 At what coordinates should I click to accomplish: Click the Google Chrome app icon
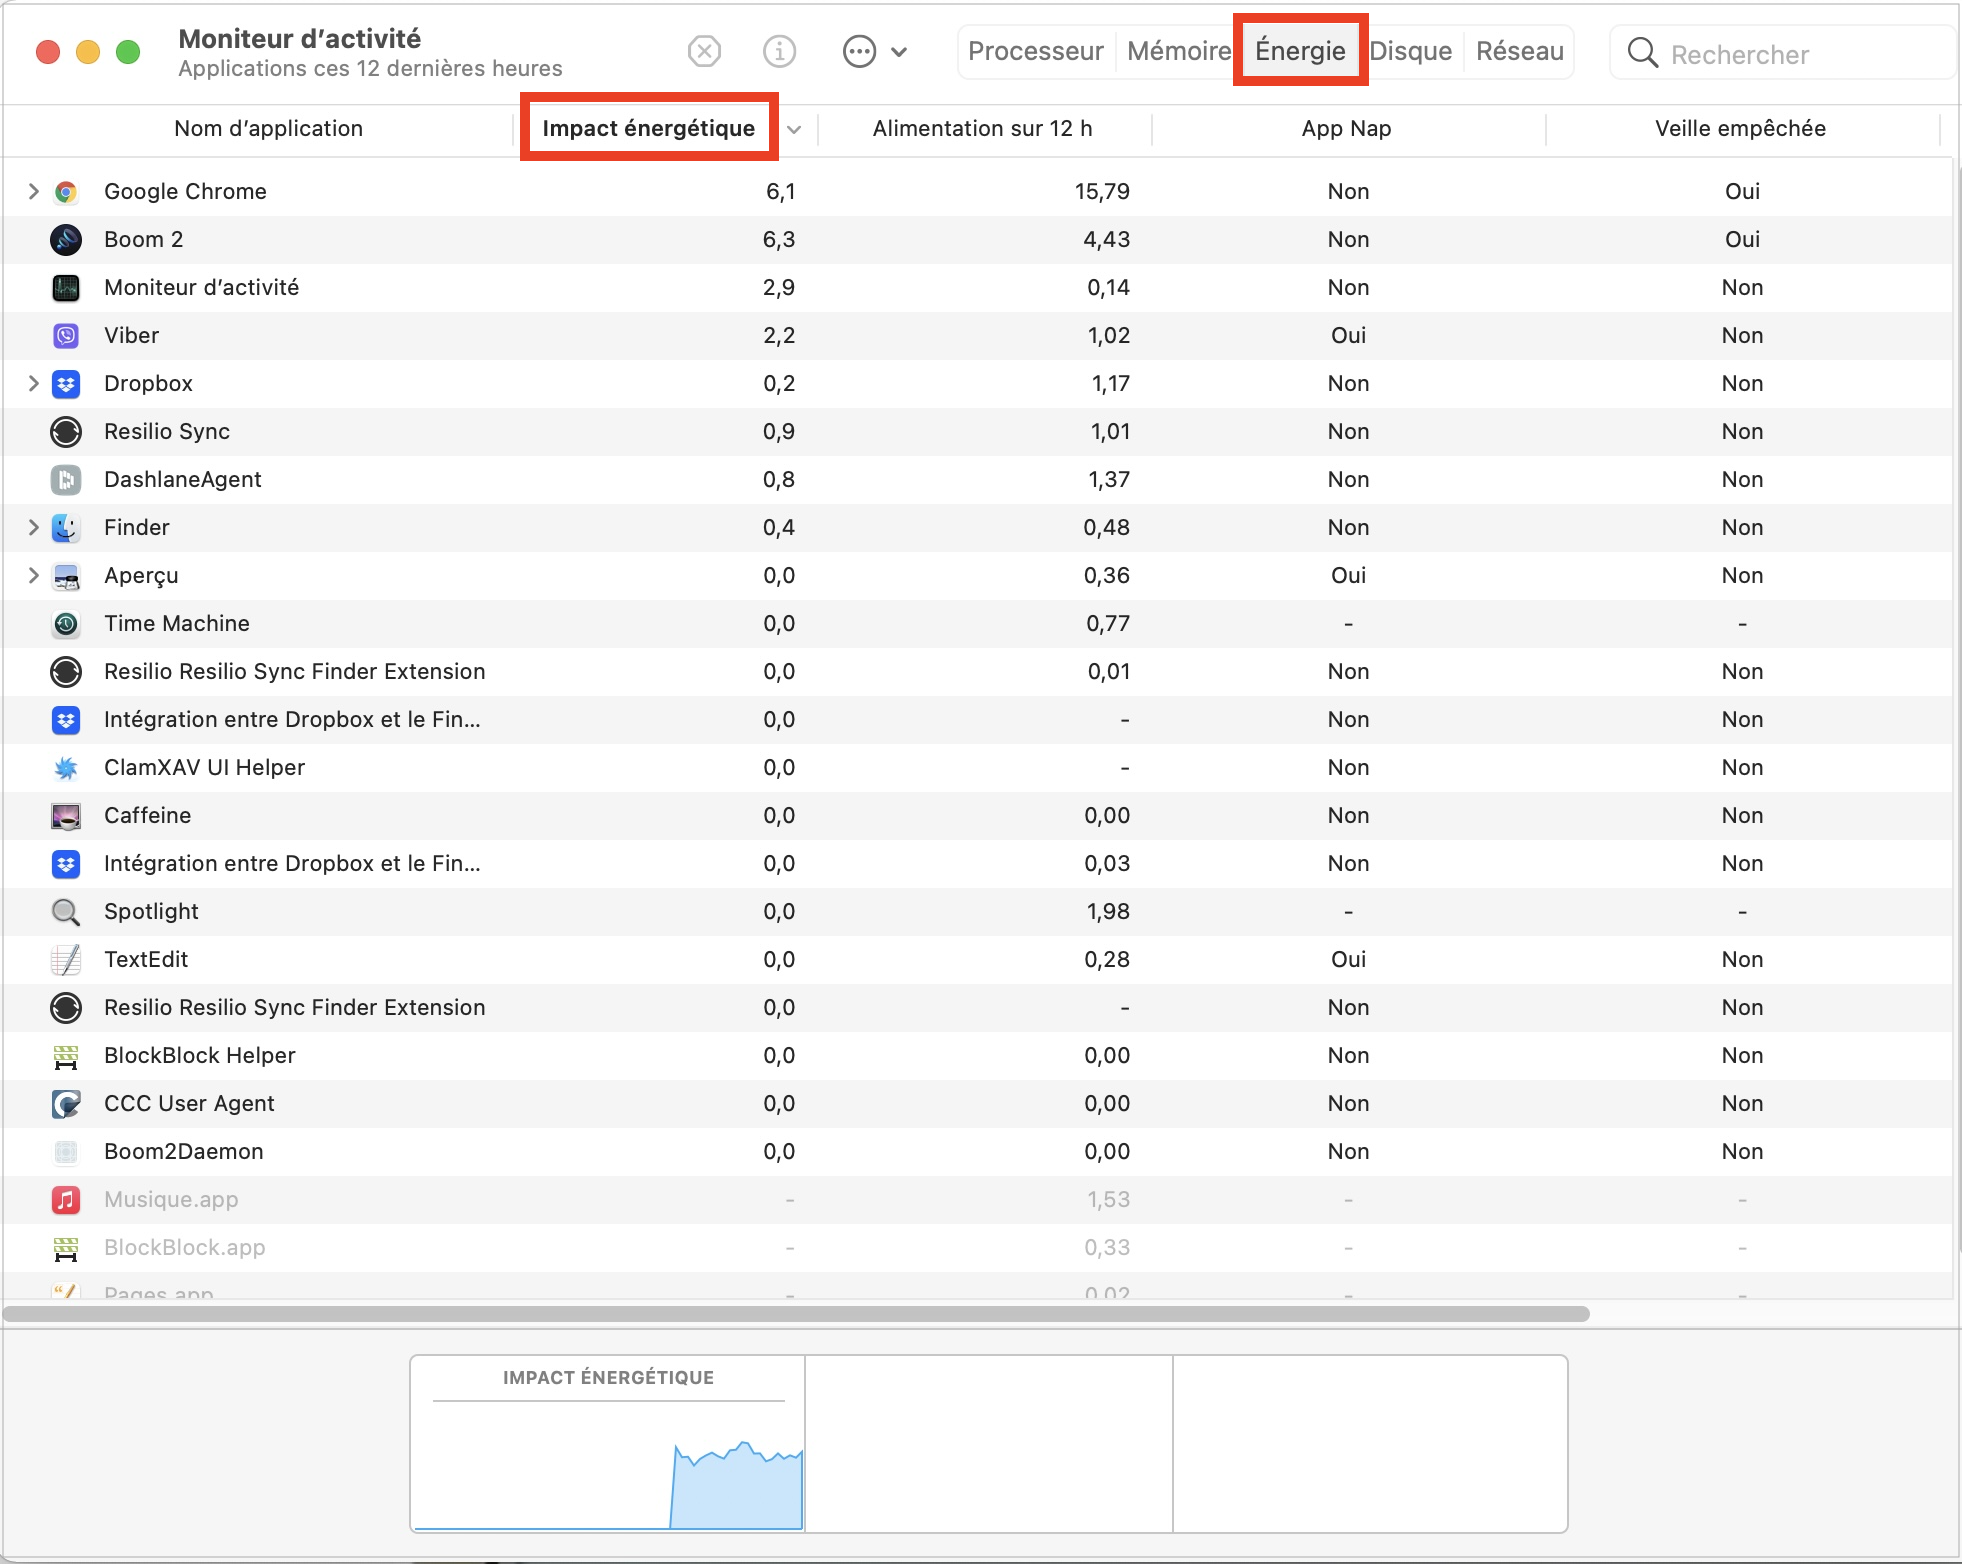66,192
